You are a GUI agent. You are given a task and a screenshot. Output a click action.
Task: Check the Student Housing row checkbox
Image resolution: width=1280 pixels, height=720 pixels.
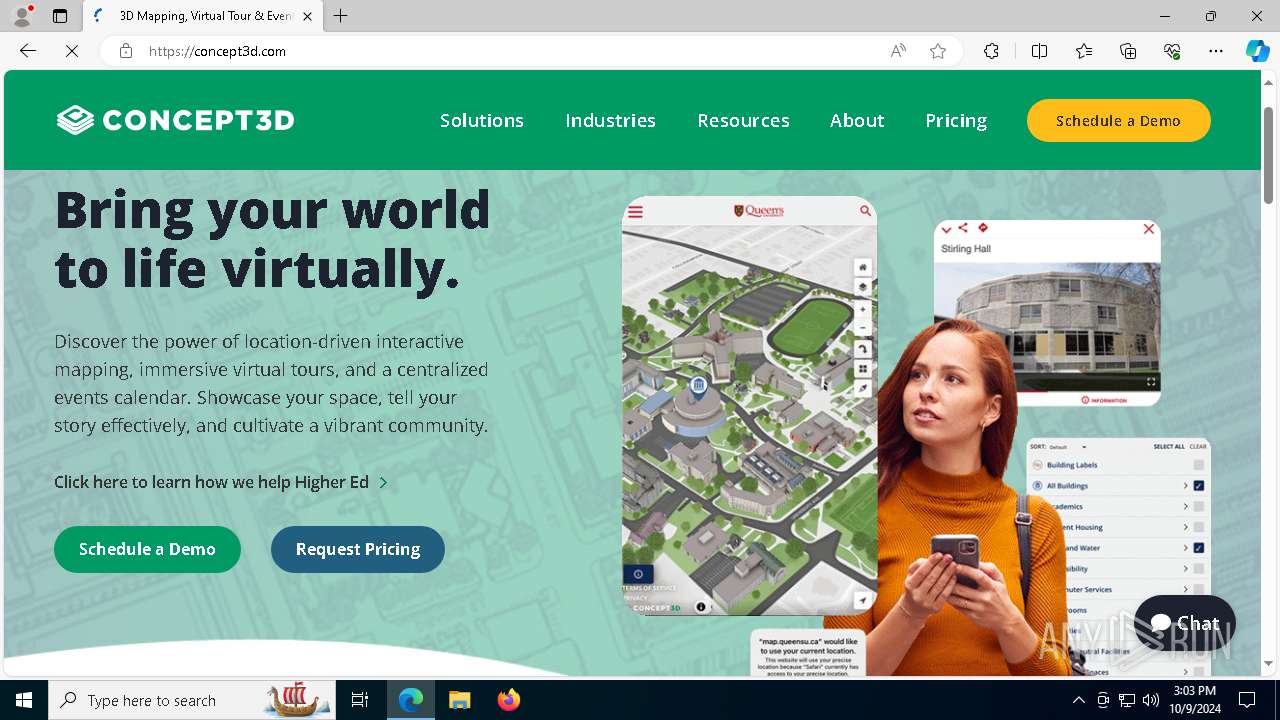pos(1198,527)
